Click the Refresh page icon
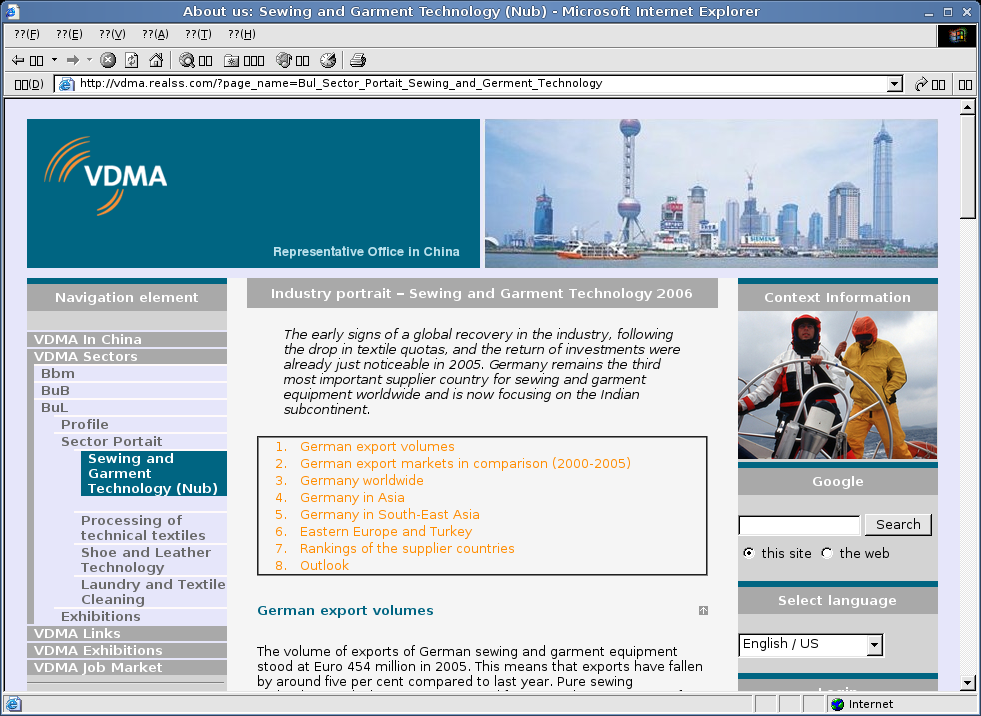Viewport: 981px width, 716px height. tap(131, 60)
